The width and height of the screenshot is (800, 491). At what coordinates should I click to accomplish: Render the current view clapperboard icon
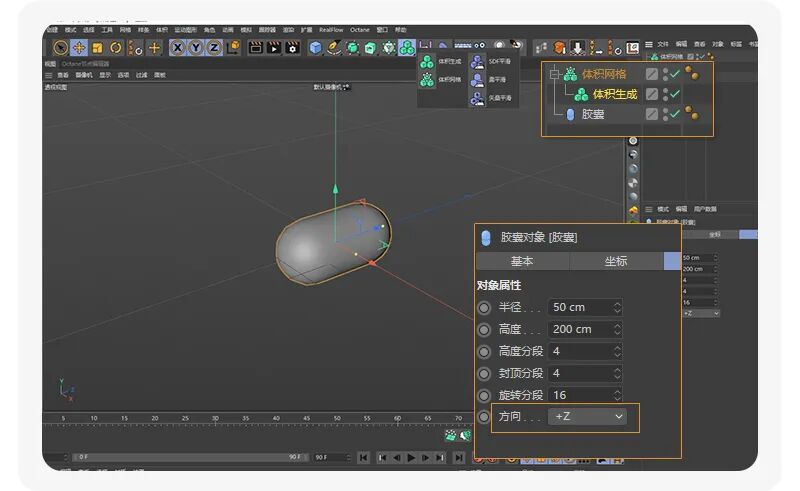point(256,48)
